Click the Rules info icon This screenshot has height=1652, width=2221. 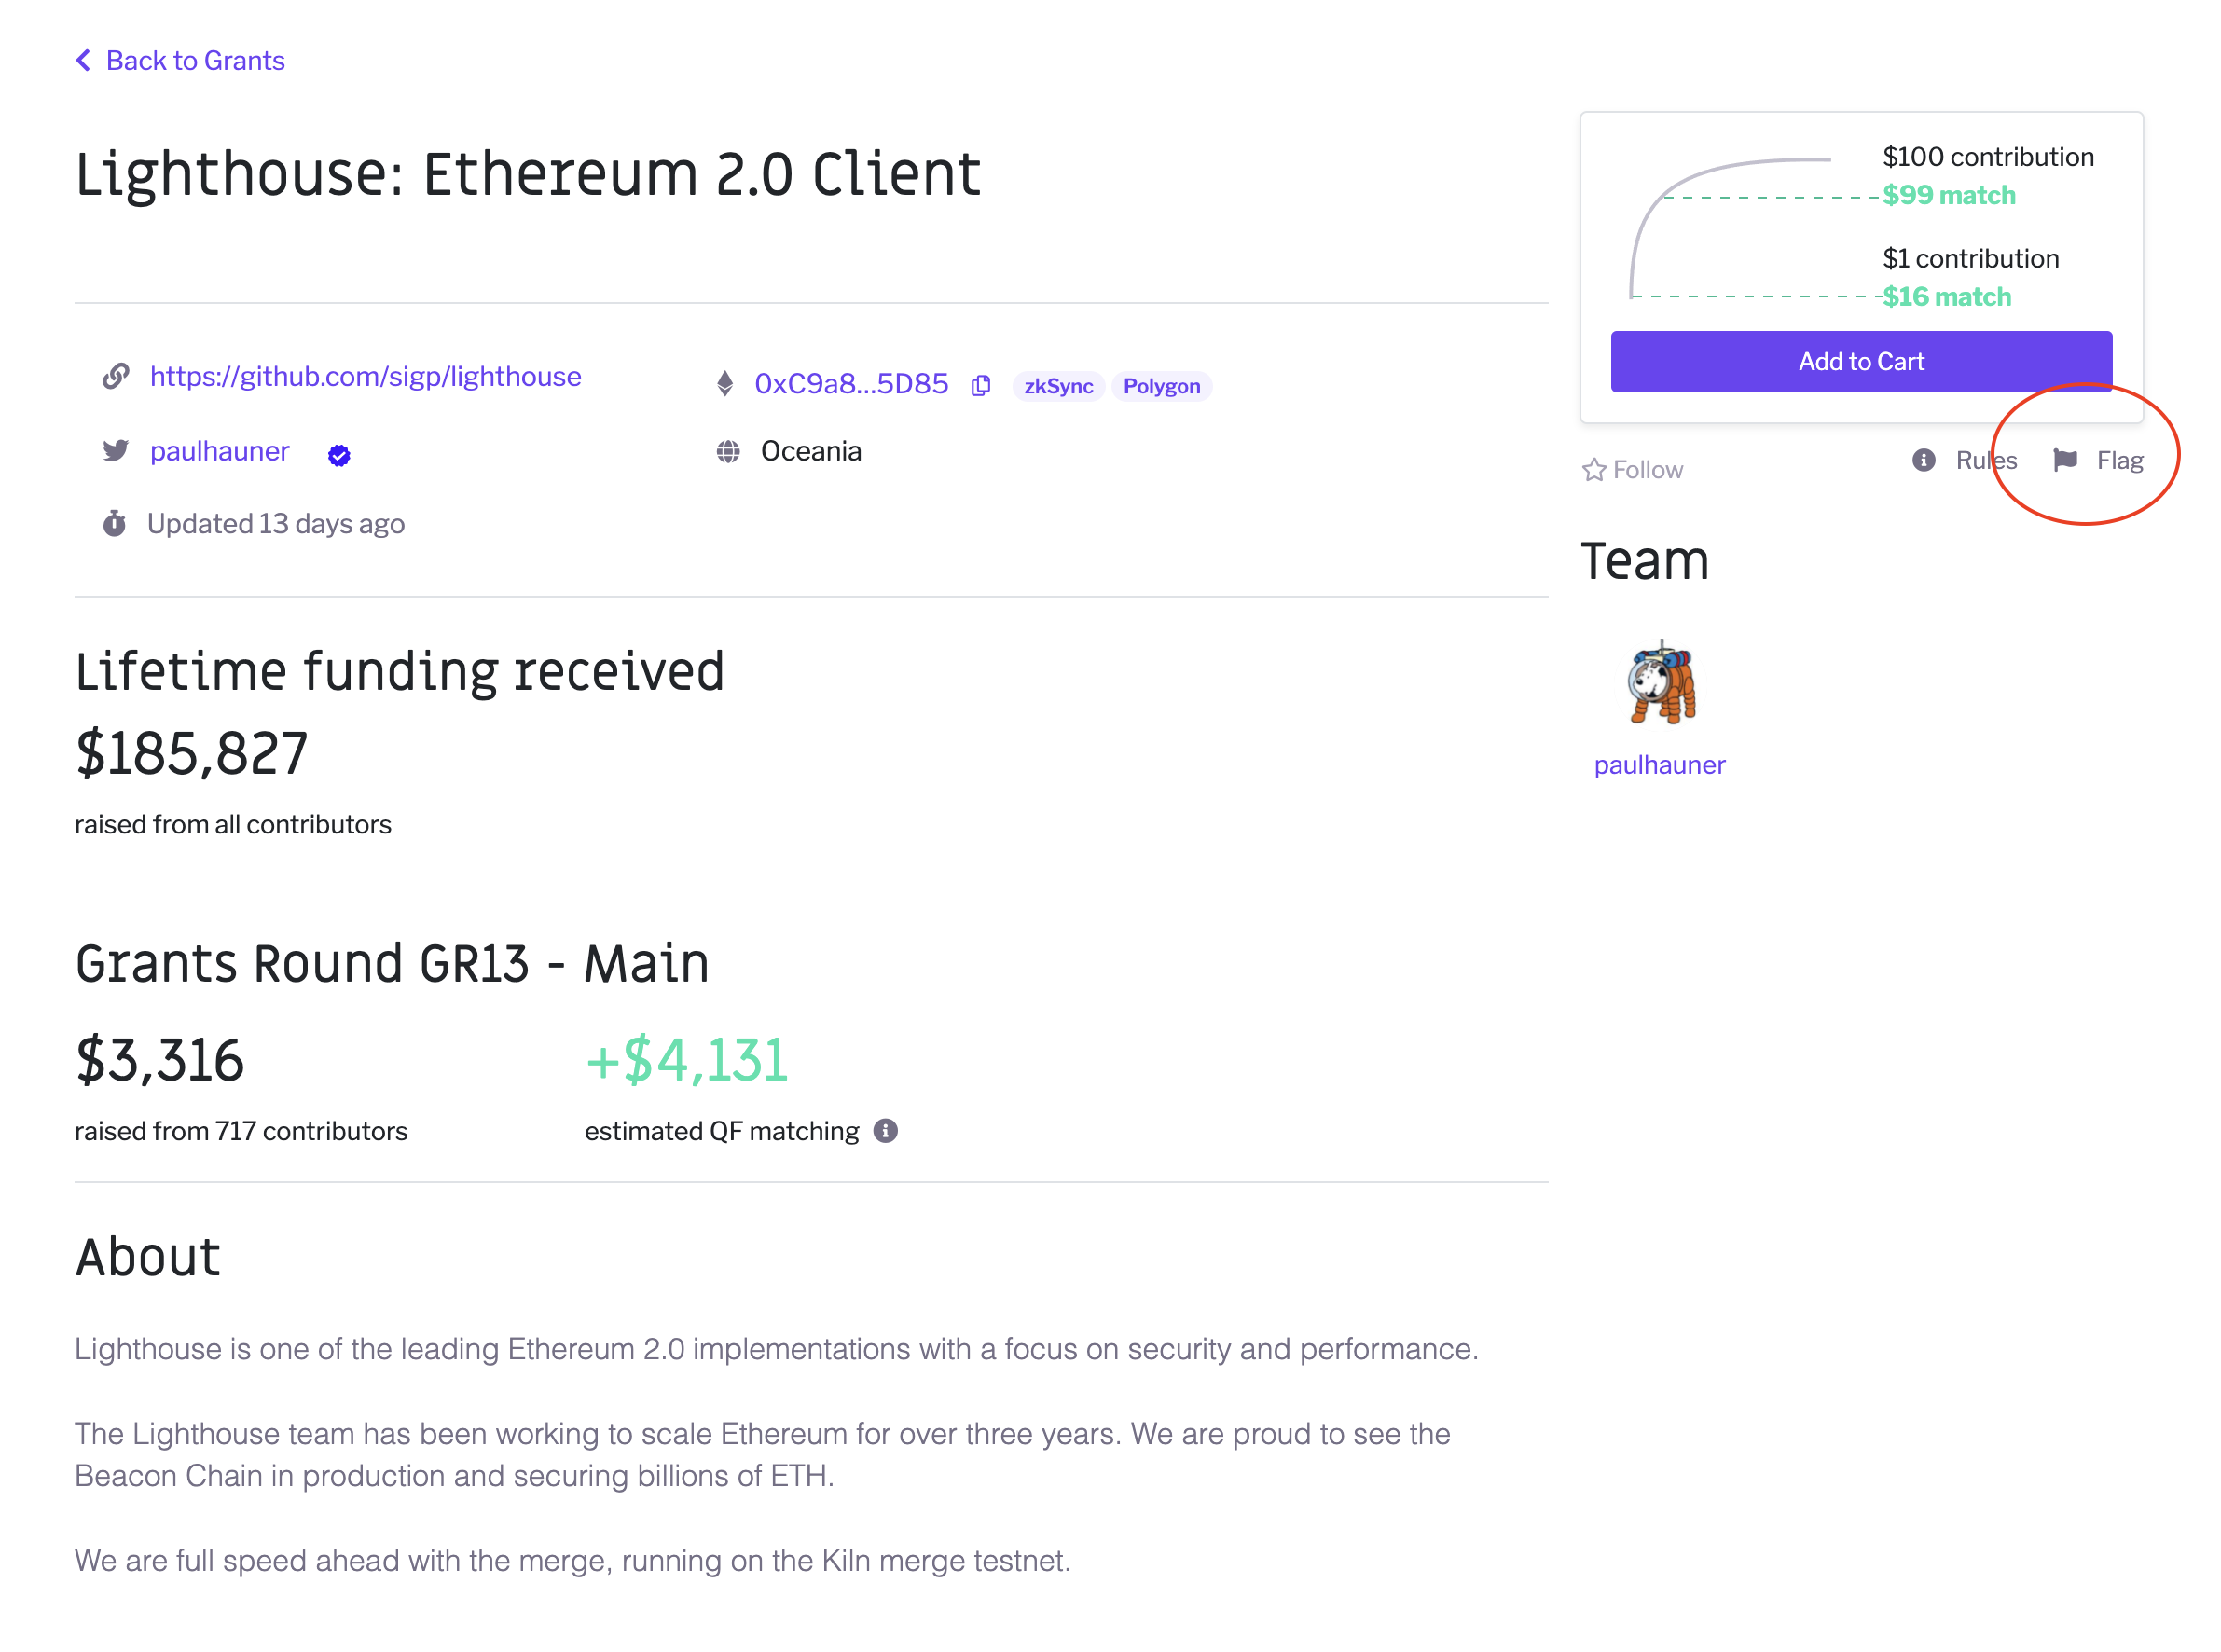coord(1923,460)
